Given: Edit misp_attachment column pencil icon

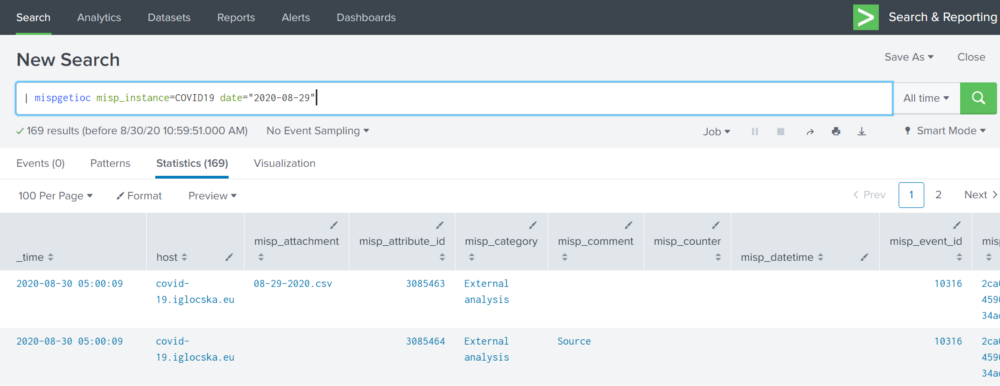Looking at the screenshot, I should click(x=334, y=225).
